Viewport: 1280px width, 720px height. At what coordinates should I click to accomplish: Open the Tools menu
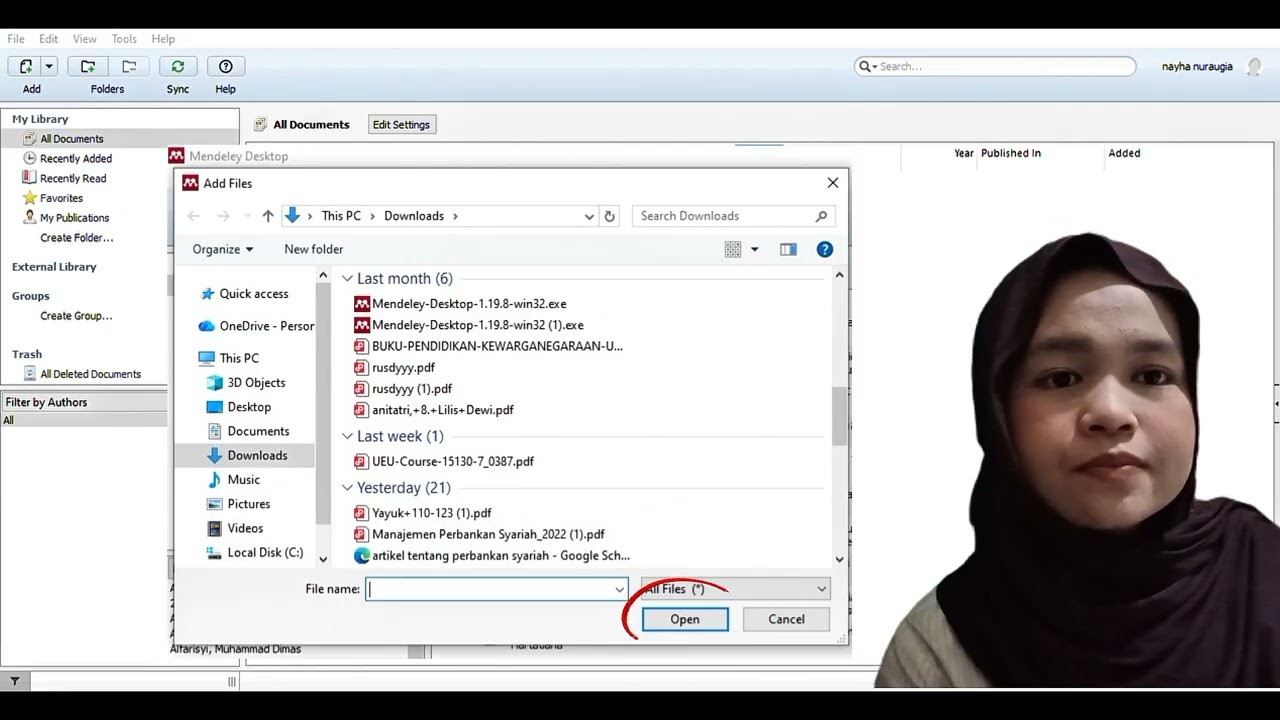(124, 39)
